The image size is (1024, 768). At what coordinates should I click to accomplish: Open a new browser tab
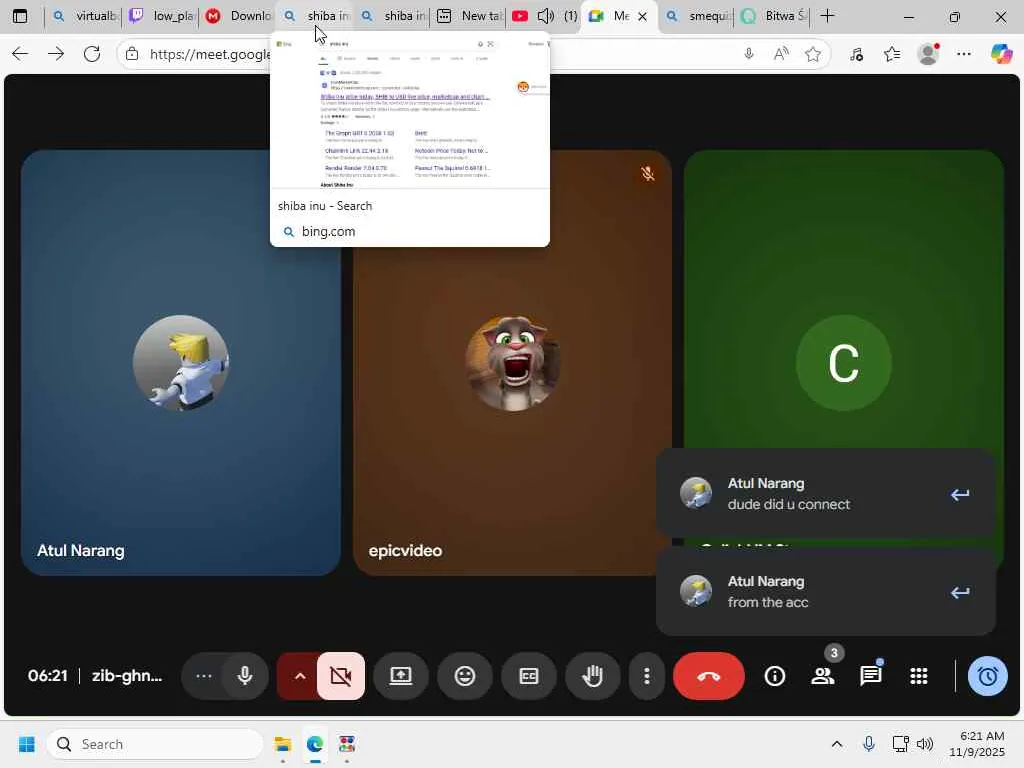click(x=827, y=16)
